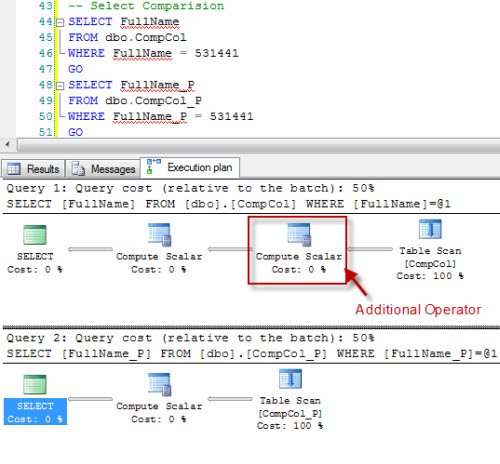Click Query 1 SQL text 'SELECT [FullName] FROM'
Image resolution: width=500 pixels, height=464 pixels.
point(91,204)
